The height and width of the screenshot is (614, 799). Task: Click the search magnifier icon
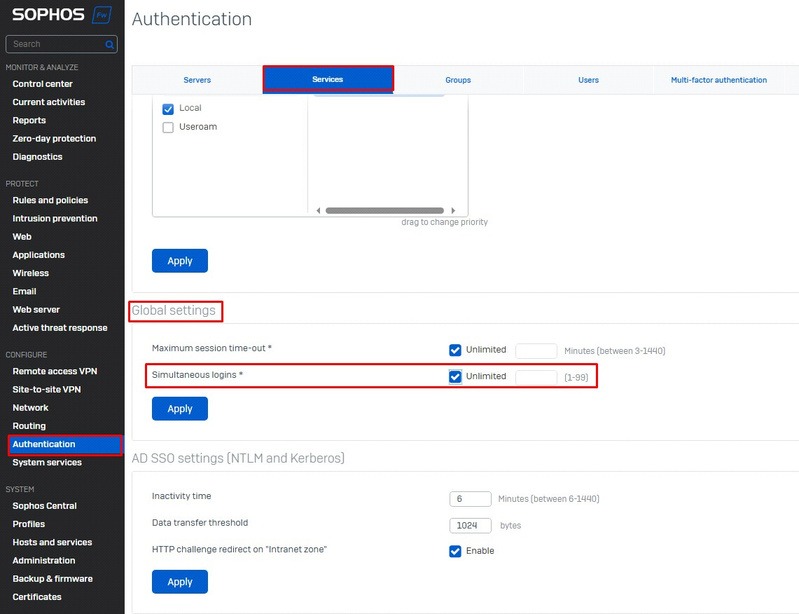pos(109,44)
